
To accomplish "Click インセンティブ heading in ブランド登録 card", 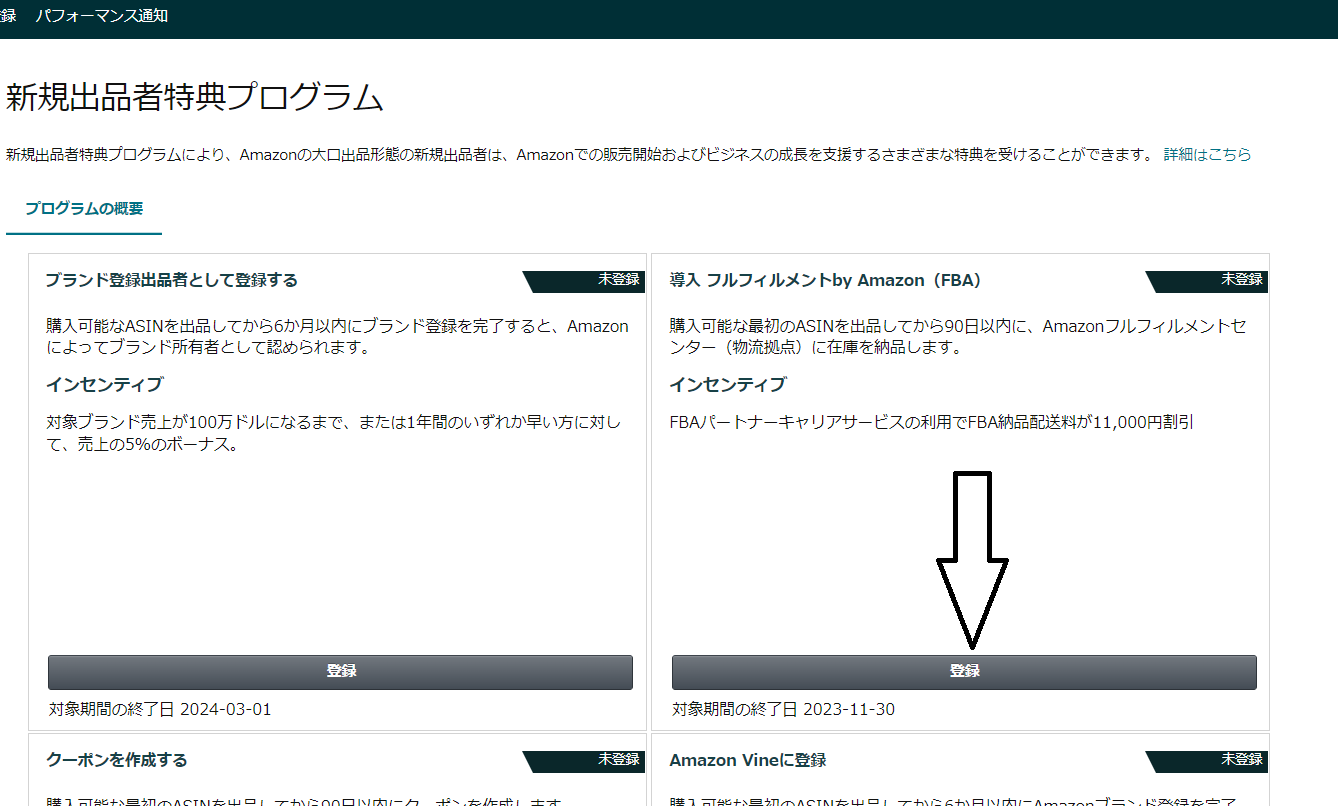I will tap(104, 385).
